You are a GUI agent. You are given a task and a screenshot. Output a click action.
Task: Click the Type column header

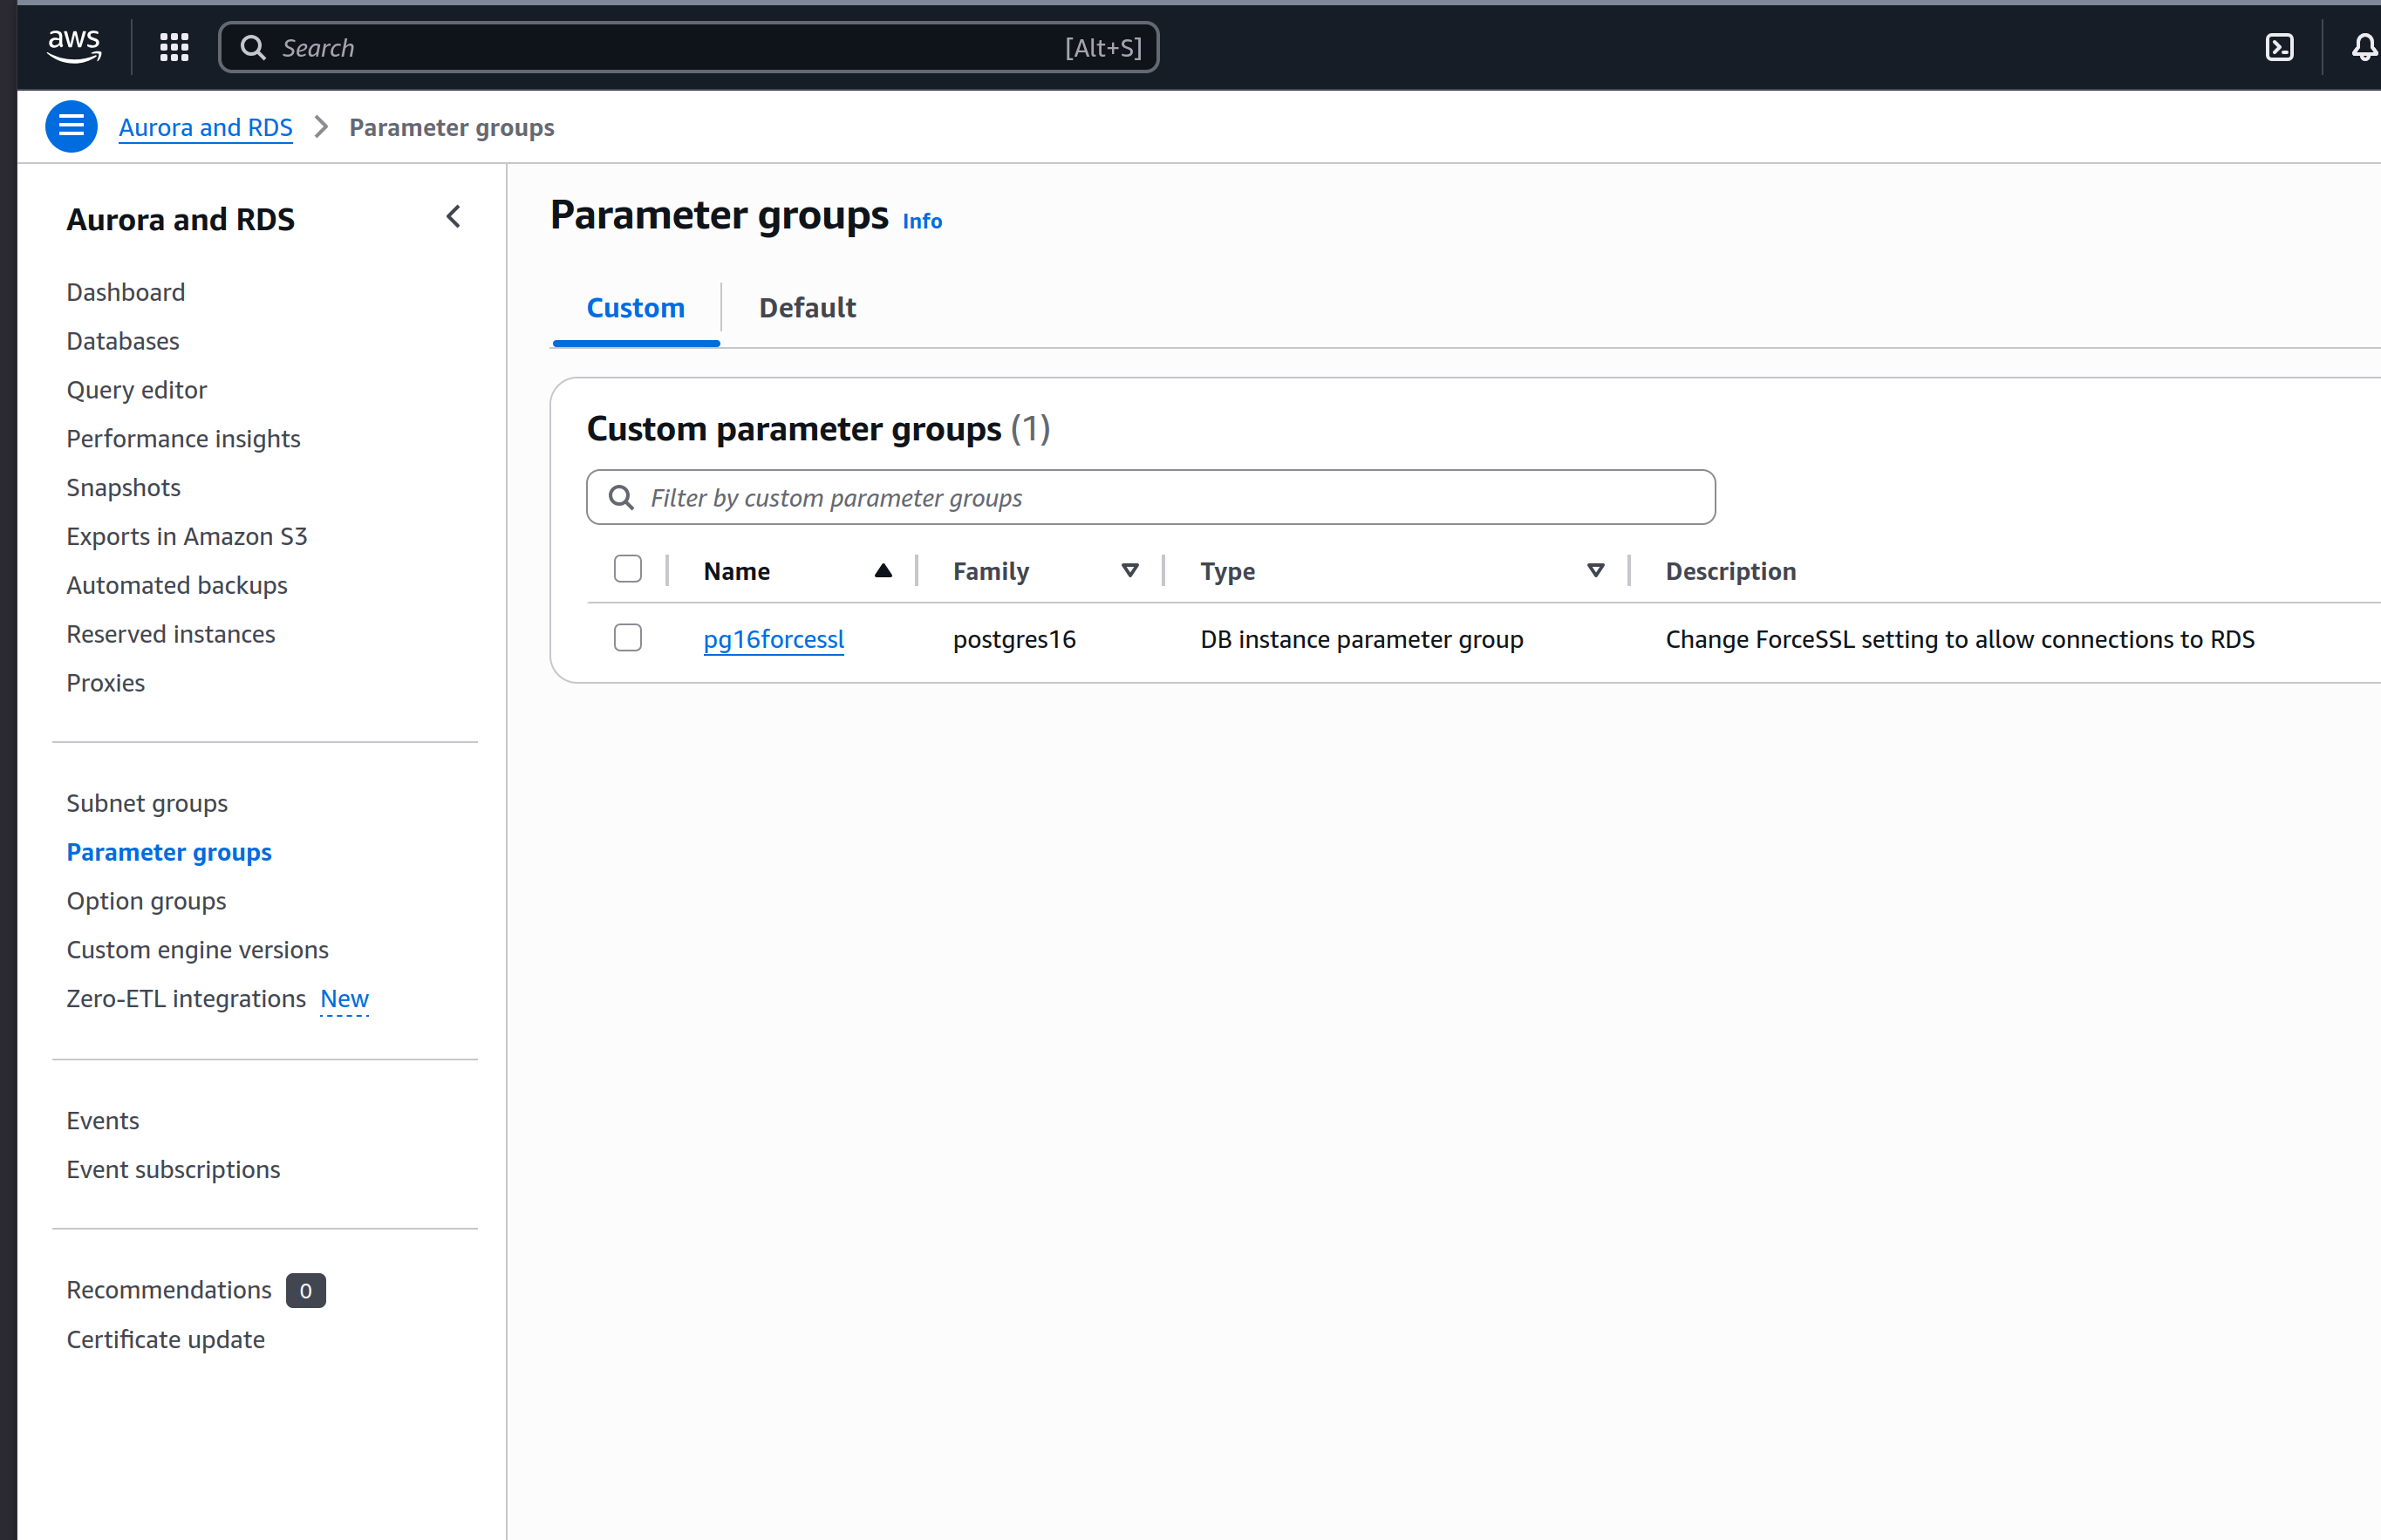1228,571
